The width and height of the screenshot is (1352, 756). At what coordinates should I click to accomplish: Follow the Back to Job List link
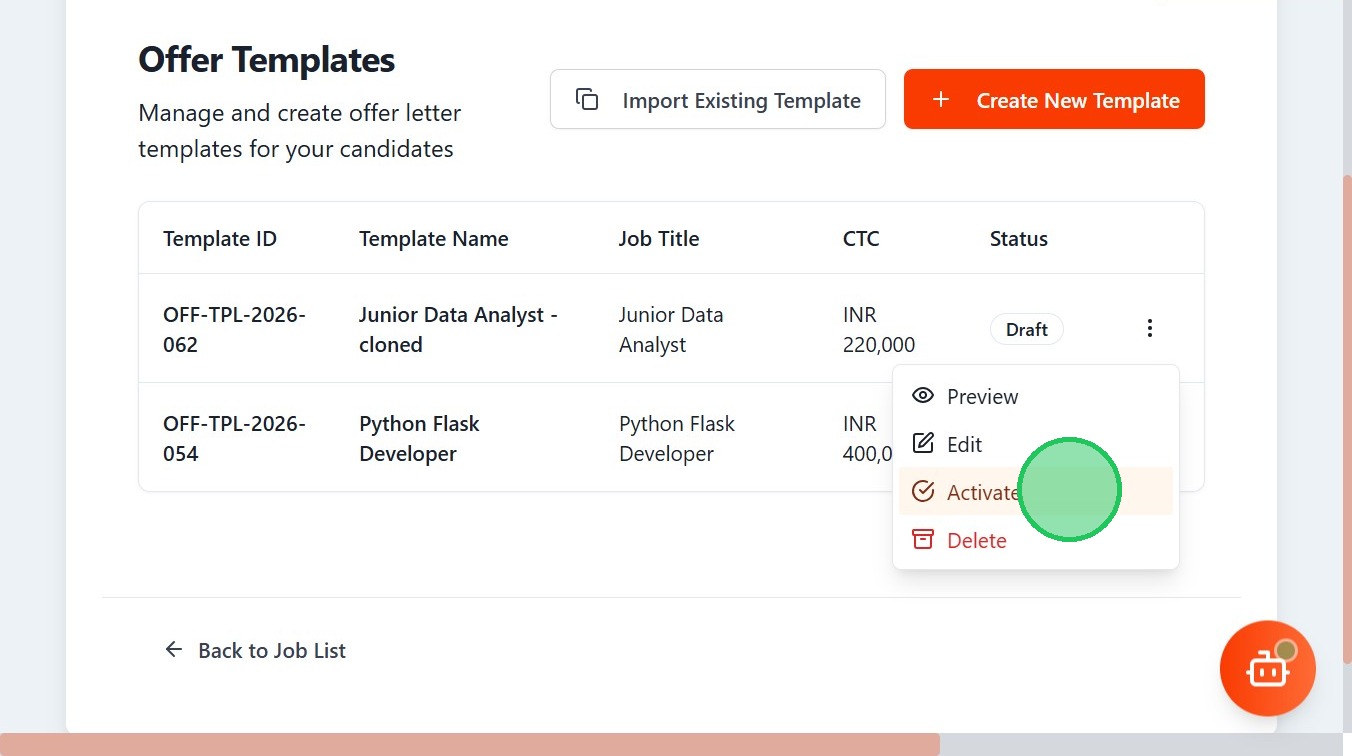271,651
